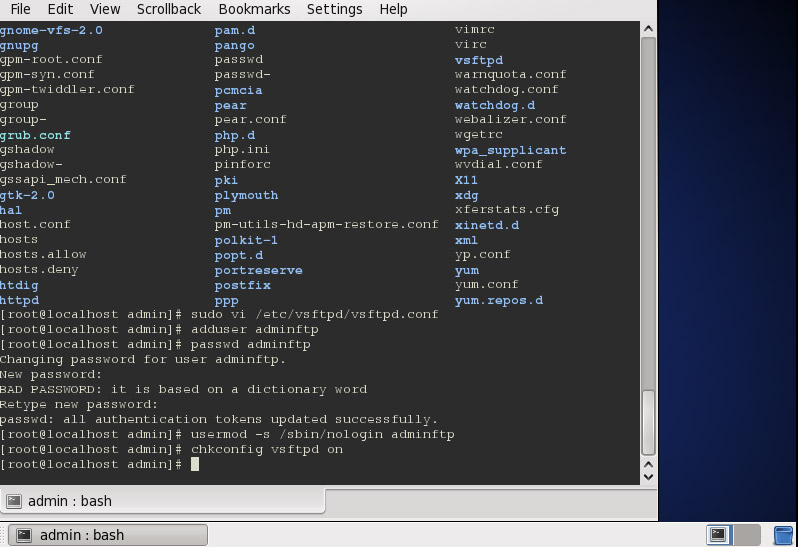Click the lower scroll-up arrow near scrollbar bottom
The height and width of the screenshot is (547, 798).
pos(648,464)
